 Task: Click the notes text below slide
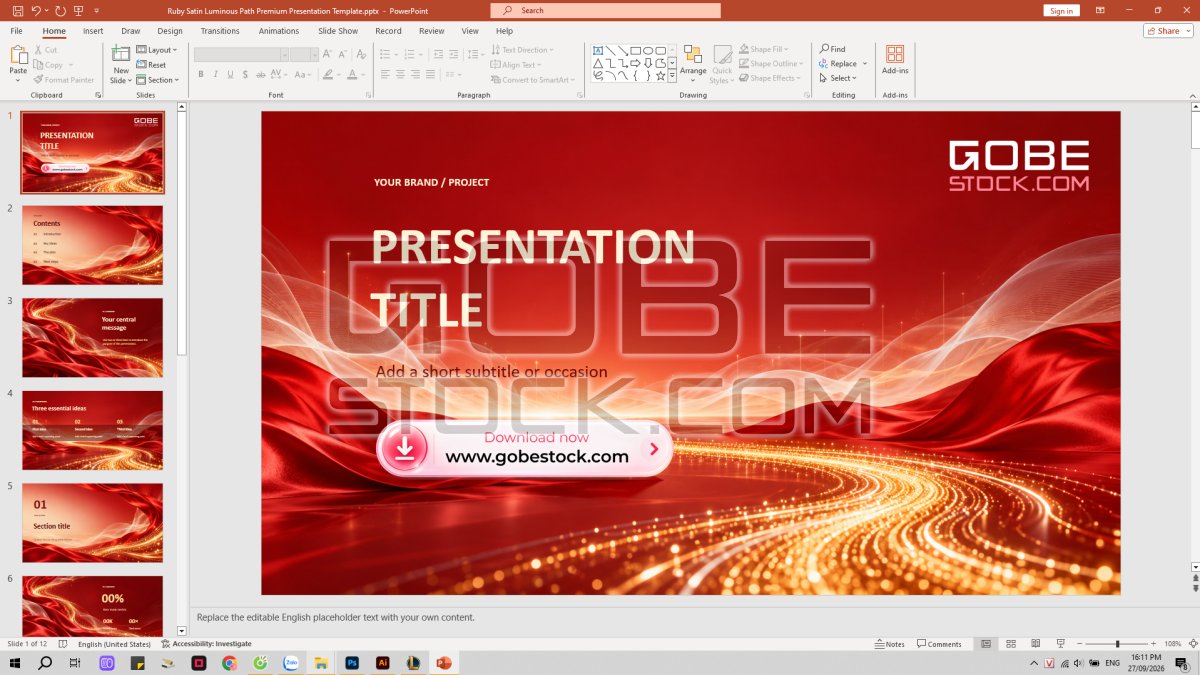(335, 617)
